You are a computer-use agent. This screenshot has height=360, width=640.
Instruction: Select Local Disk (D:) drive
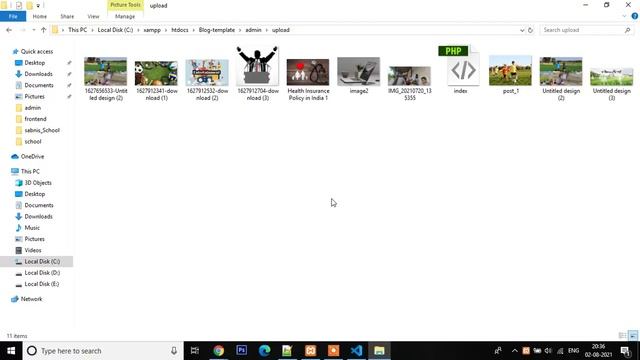point(42,273)
